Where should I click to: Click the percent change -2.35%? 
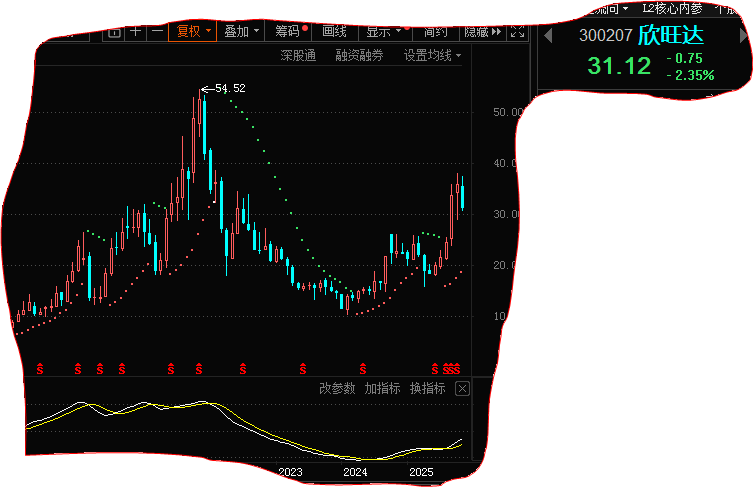(x=690, y=75)
